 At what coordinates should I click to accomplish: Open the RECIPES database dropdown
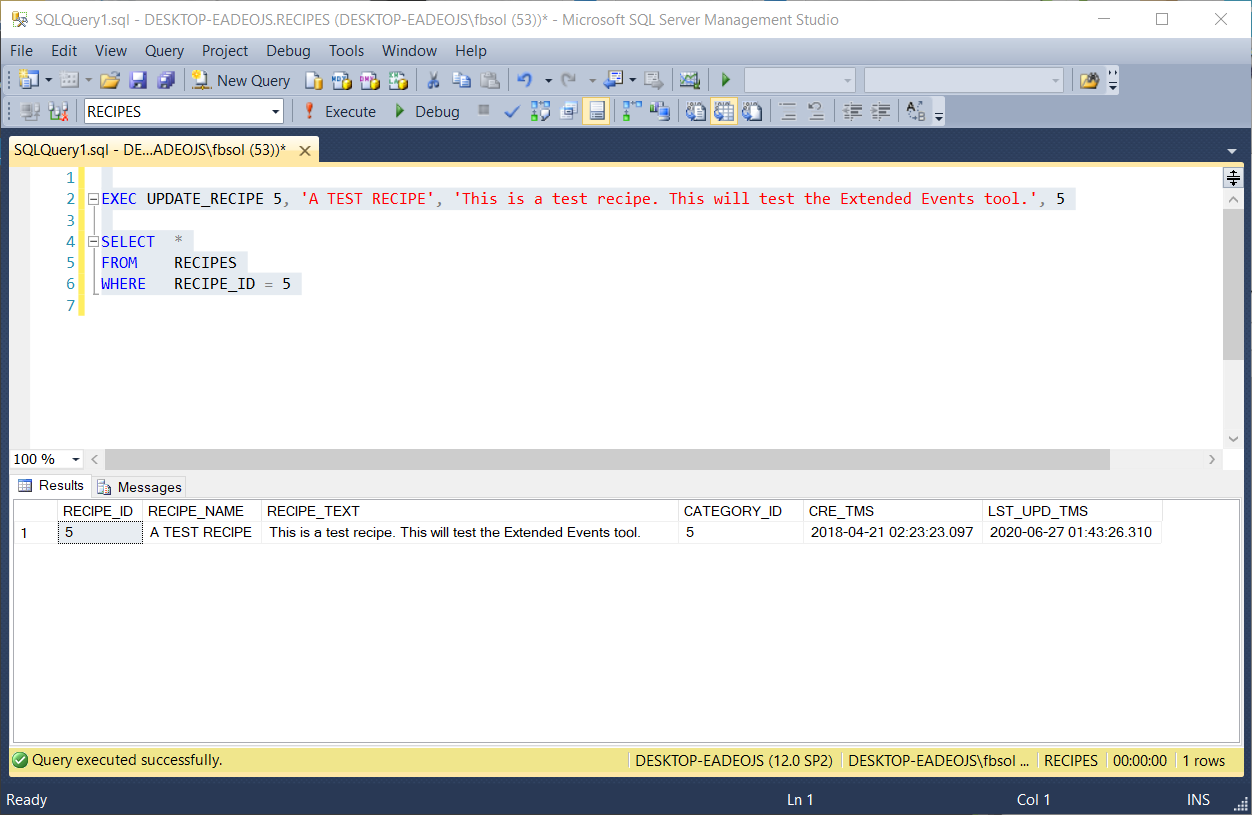point(275,111)
